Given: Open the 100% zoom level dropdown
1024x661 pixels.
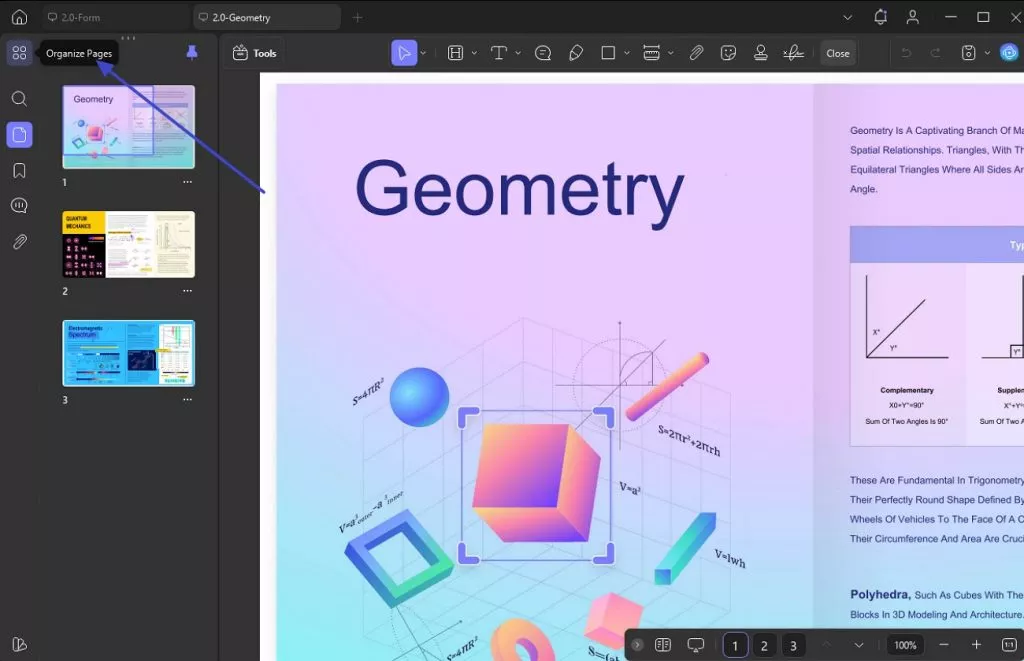Looking at the screenshot, I should (x=905, y=645).
